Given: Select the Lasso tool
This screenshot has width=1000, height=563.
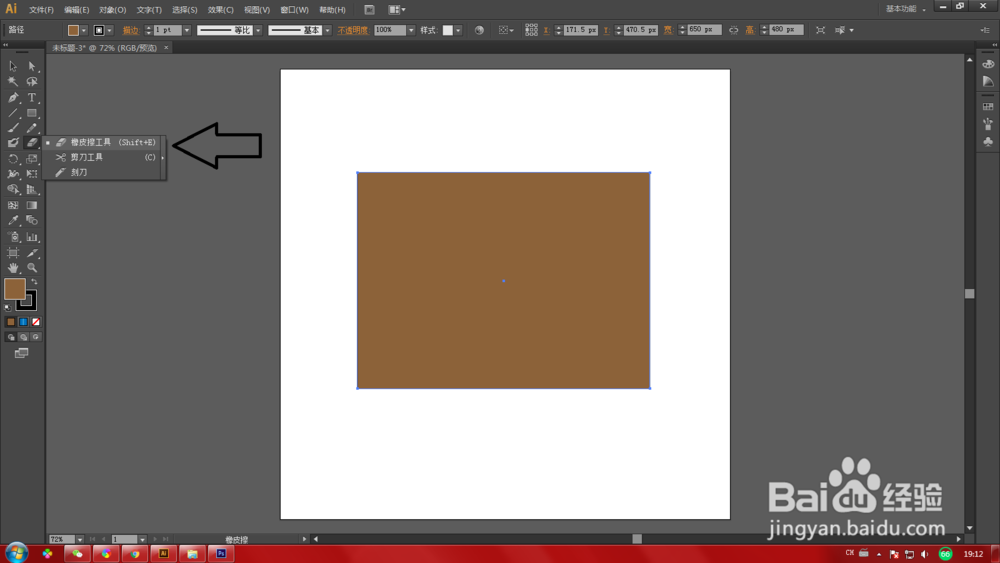Looking at the screenshot, I should click(32, 82).
